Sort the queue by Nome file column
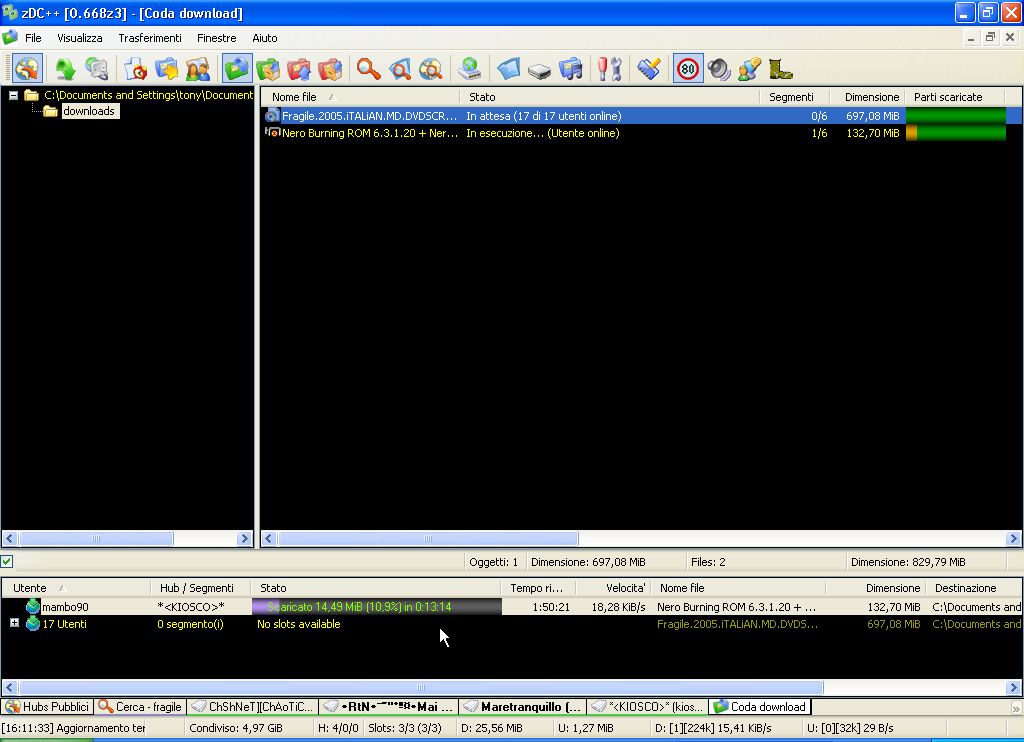 click(x=294, y=97)
